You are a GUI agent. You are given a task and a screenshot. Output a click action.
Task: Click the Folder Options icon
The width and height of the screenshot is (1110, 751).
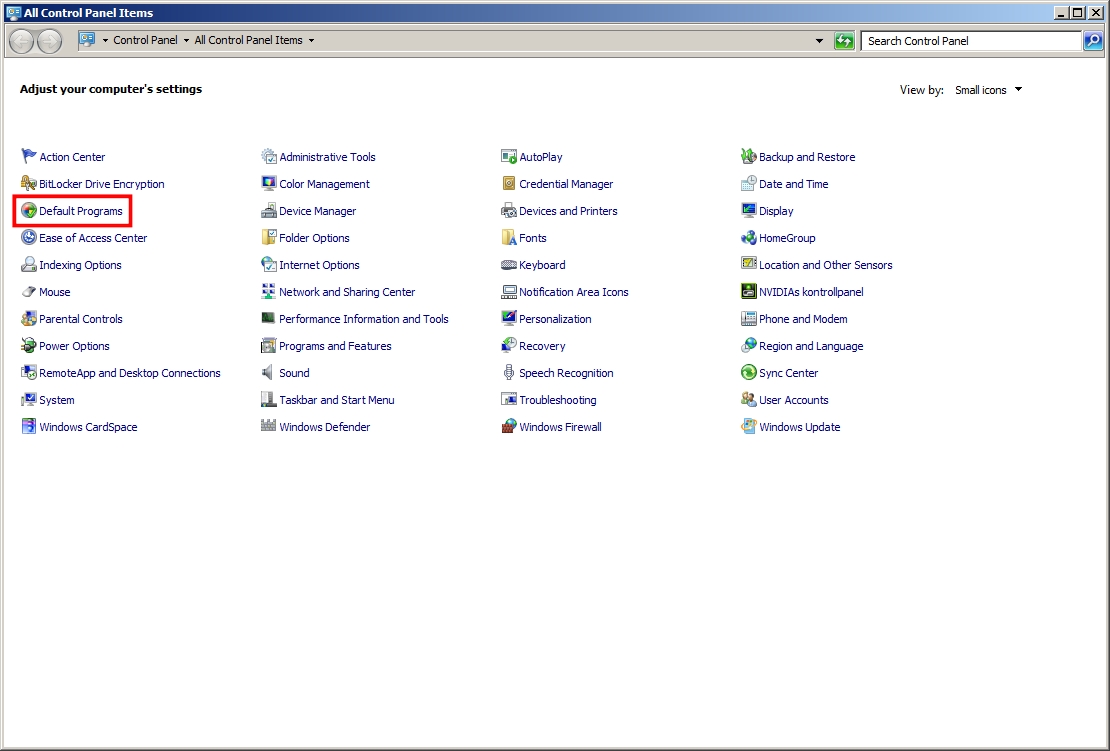268,237
